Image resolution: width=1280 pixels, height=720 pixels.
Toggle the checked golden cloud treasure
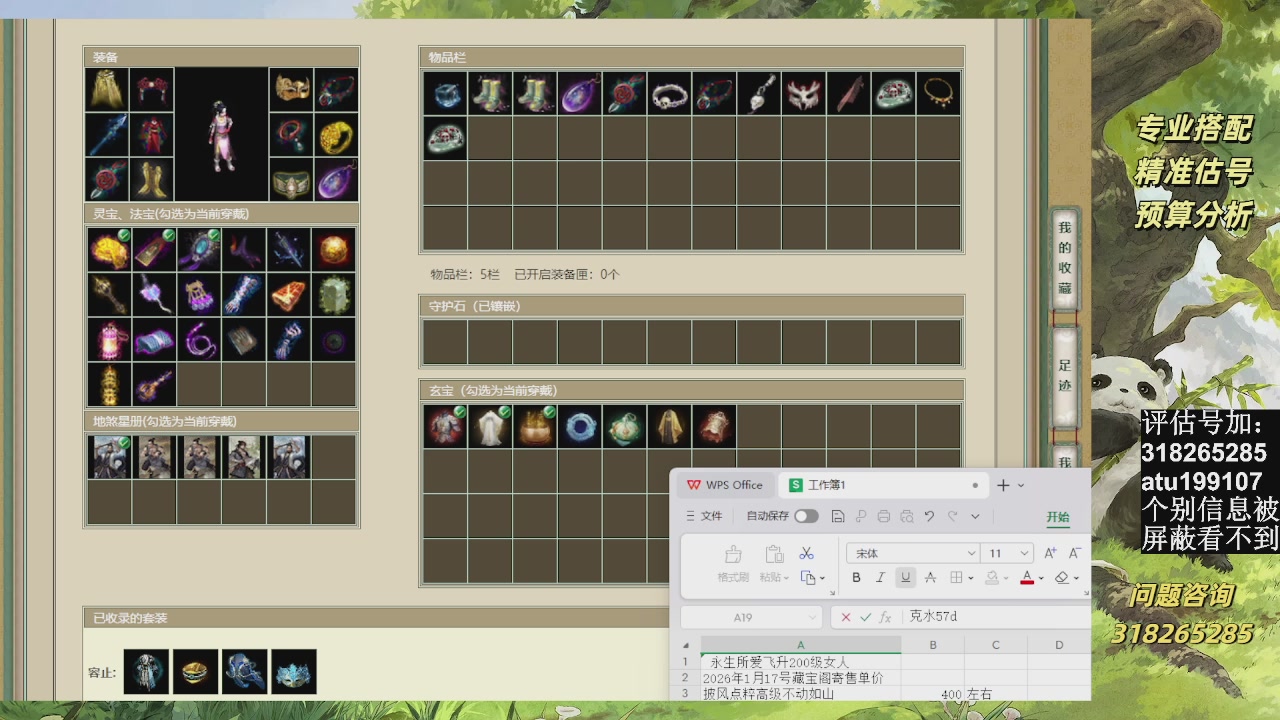click(109, 250)
